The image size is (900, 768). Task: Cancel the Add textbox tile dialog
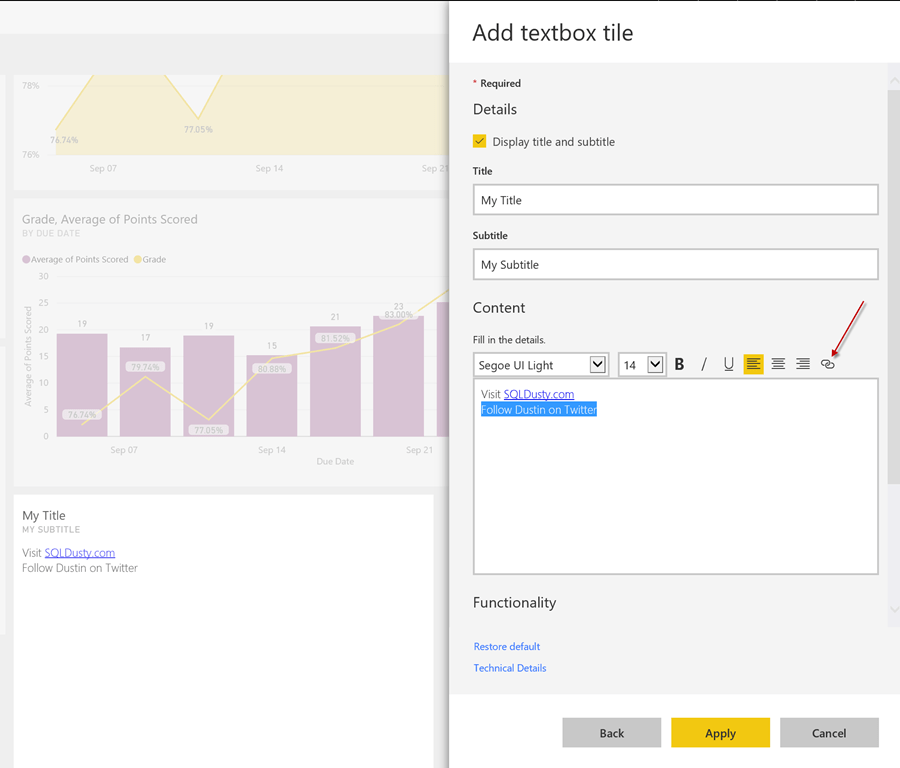[x=829, y=732]
